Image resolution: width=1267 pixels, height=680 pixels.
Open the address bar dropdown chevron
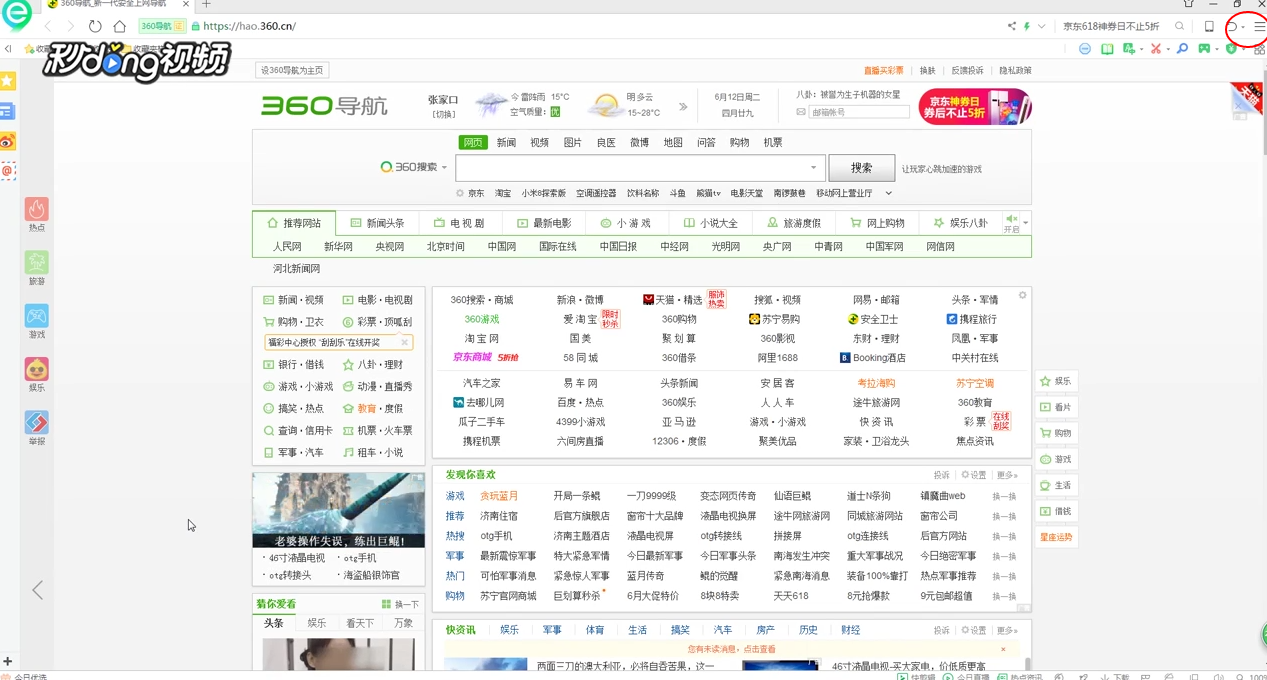1041,26
